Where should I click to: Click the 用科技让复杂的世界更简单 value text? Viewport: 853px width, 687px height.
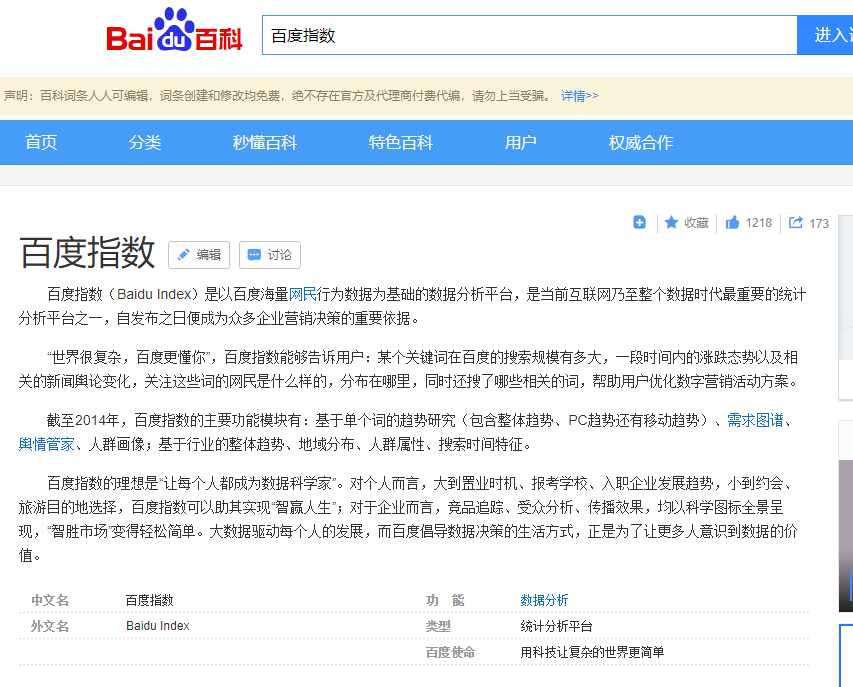pyautogui.click(x=592, y=652)
